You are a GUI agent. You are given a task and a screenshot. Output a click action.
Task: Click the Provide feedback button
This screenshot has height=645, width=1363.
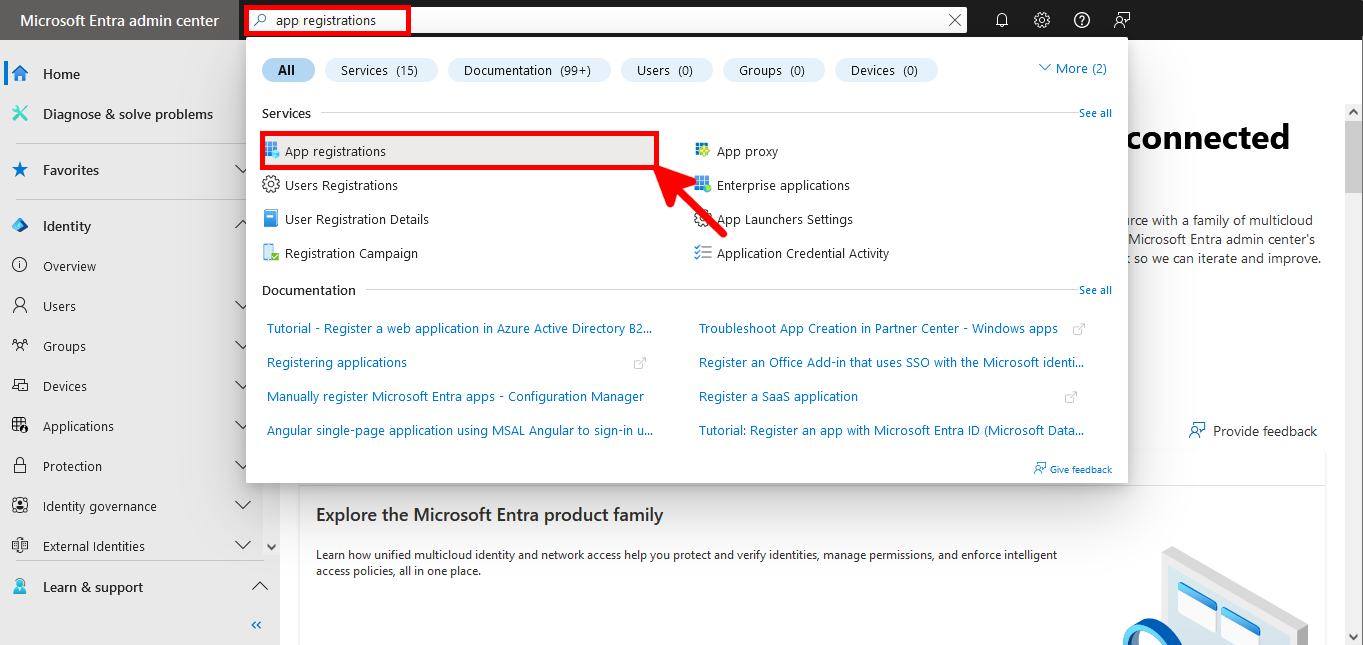click(x=1253, y=430)
